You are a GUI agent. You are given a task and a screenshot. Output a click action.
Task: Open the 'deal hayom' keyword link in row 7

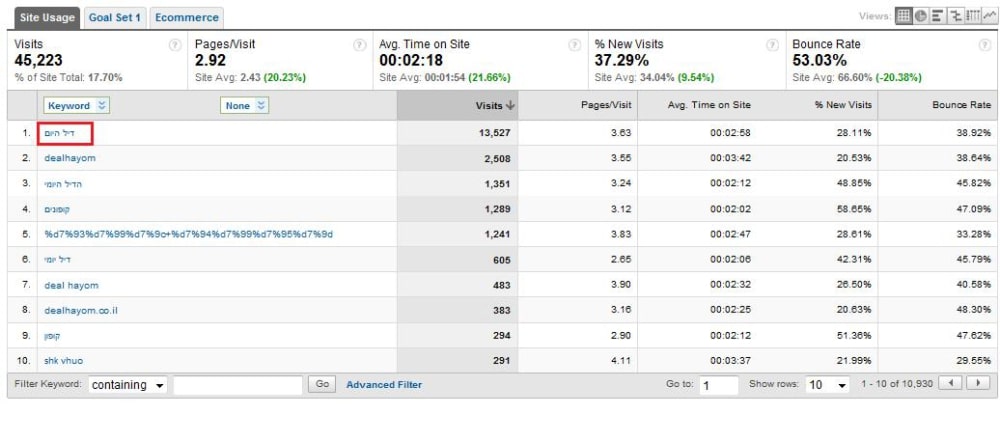71,285
